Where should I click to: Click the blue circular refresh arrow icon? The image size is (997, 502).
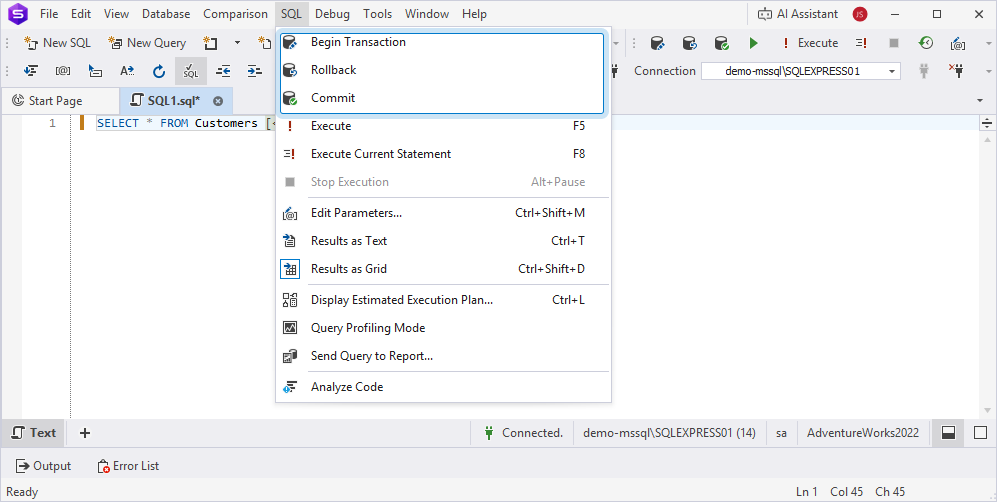pos(159,71)
